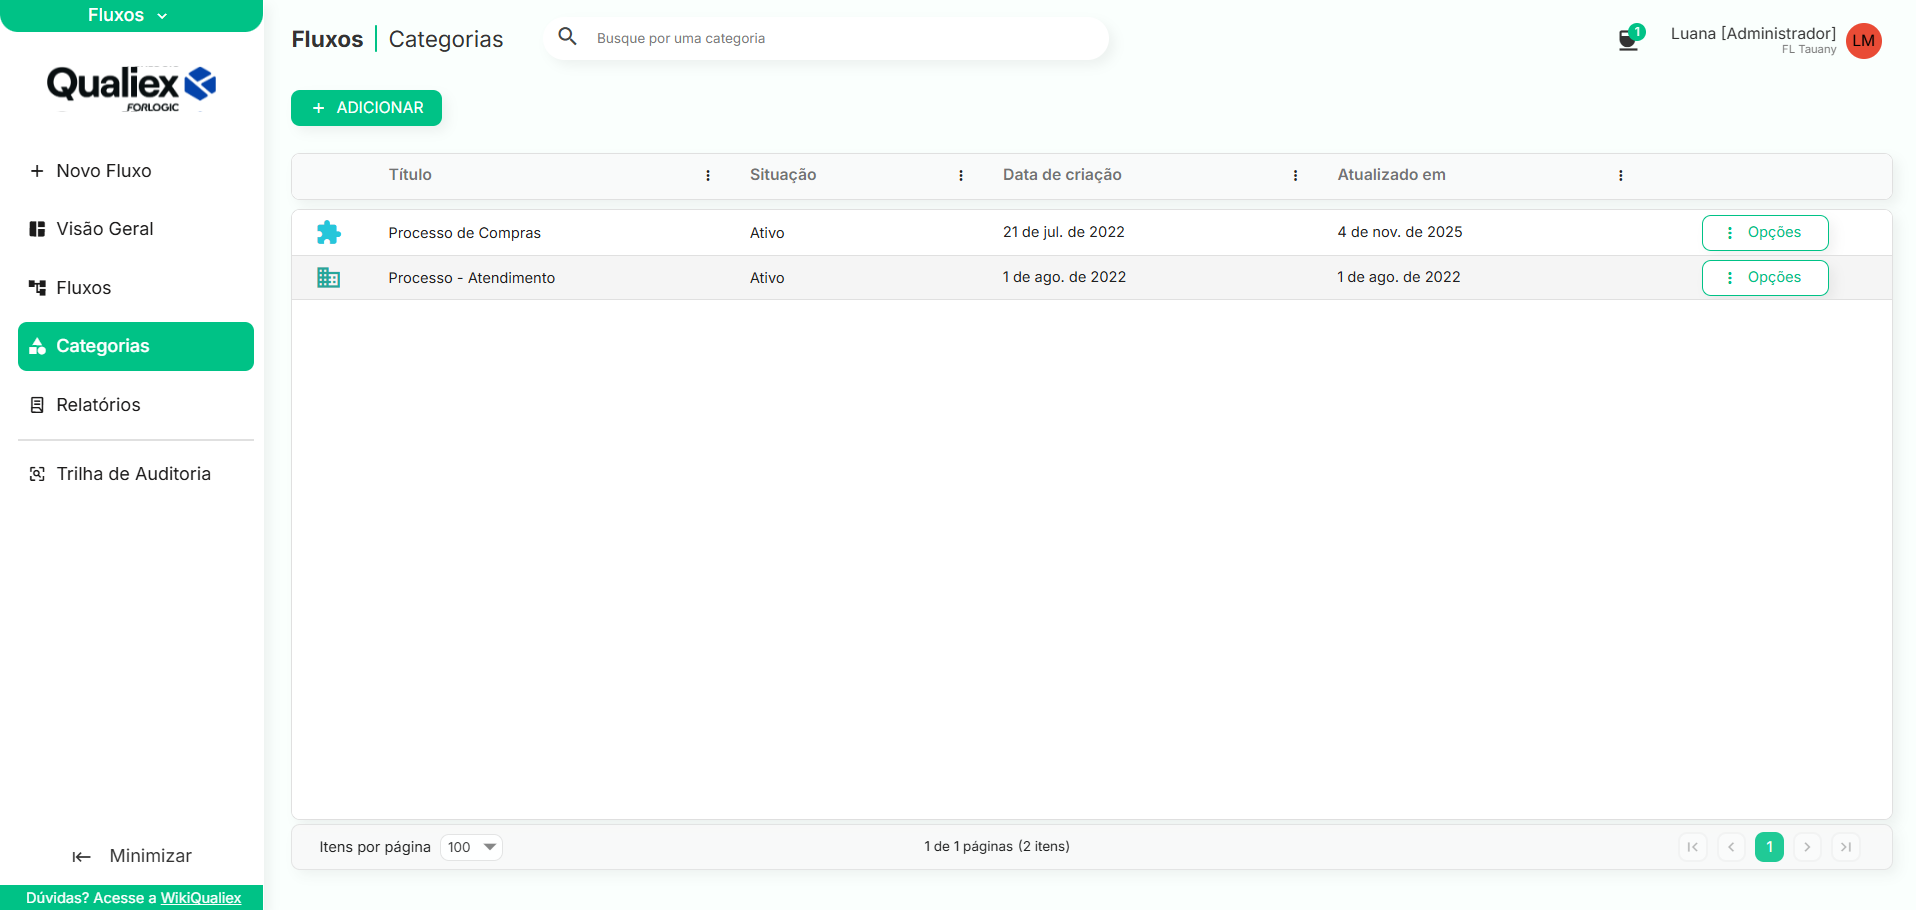Open Relatórios from the sidebar
This screenshot has width=1916, height=910.
click(98, 405)
